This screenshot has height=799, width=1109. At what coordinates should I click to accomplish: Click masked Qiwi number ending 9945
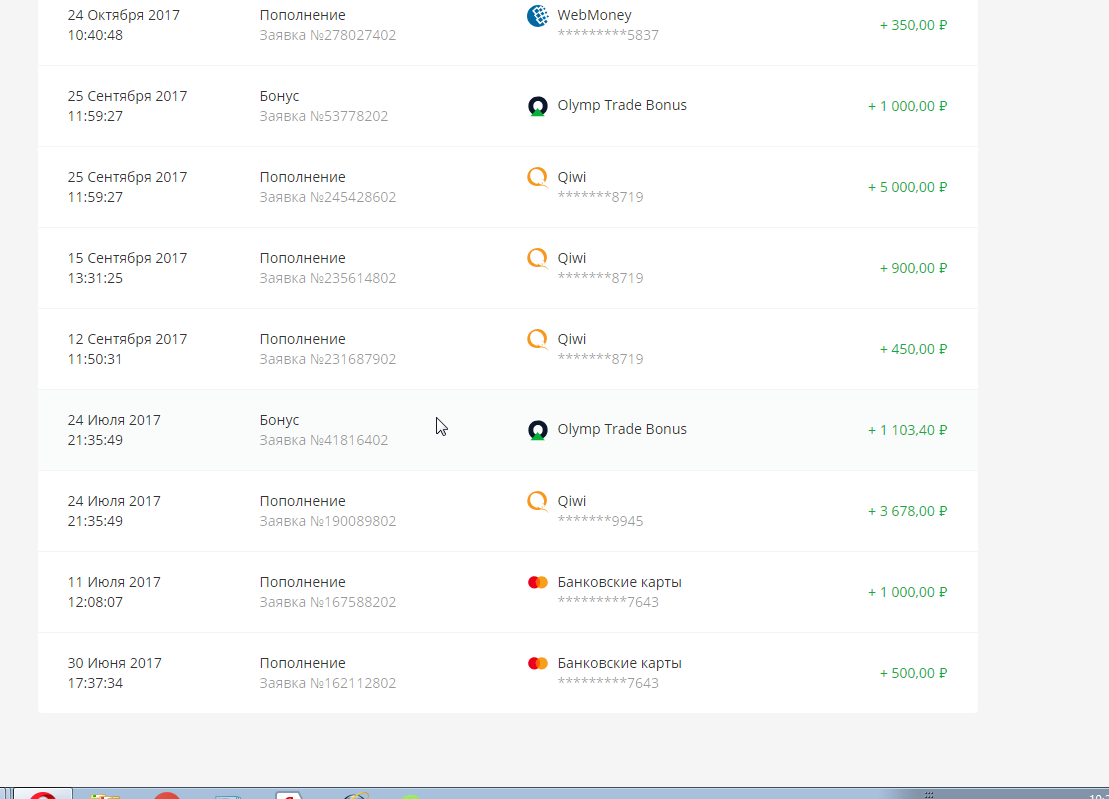600,521
